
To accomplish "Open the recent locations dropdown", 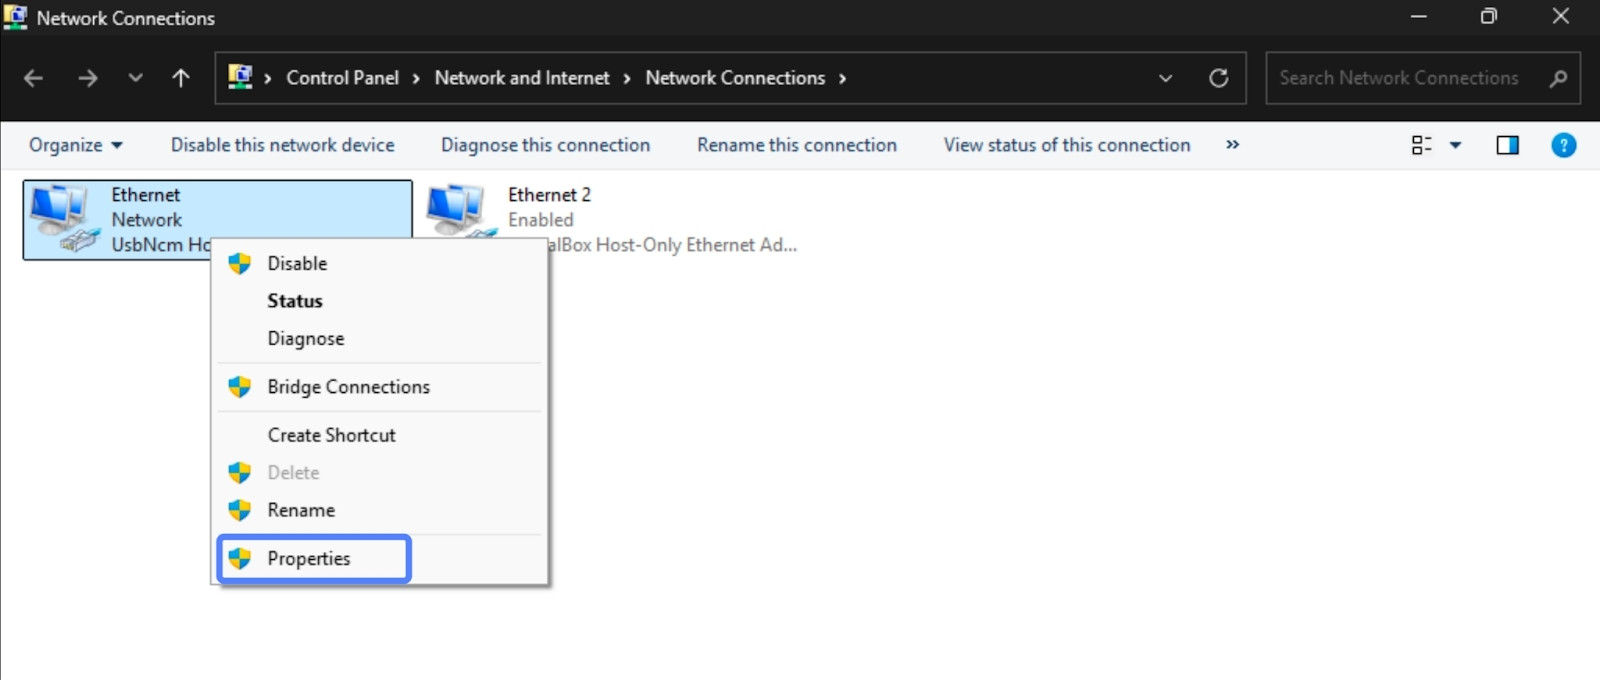I will click(135, 78).
